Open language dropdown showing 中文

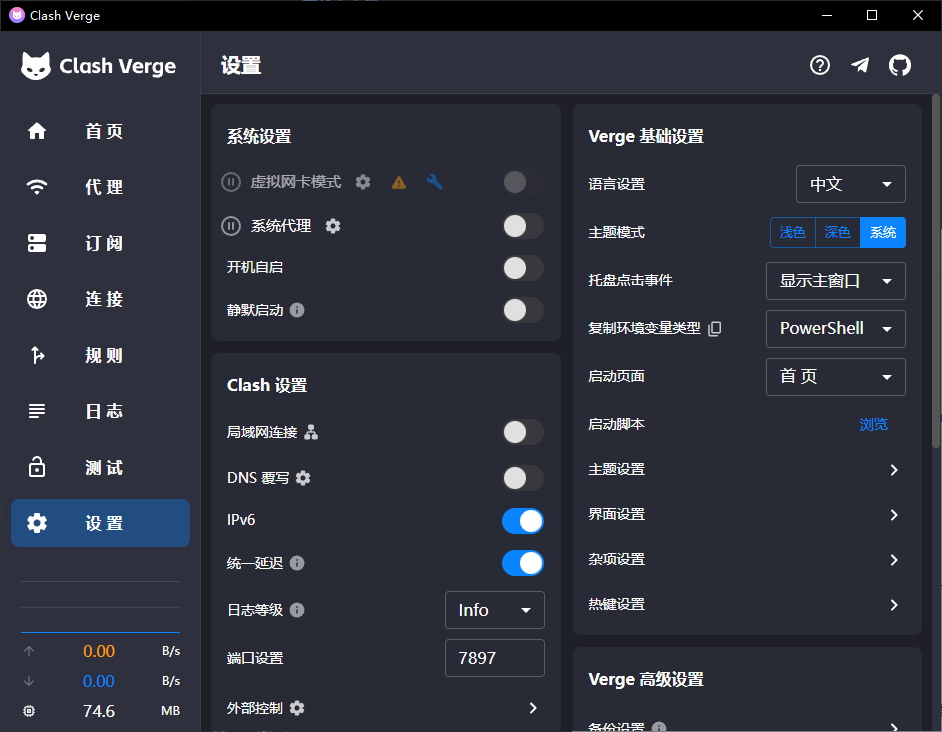pyautogui.click(x=851, y=184)
